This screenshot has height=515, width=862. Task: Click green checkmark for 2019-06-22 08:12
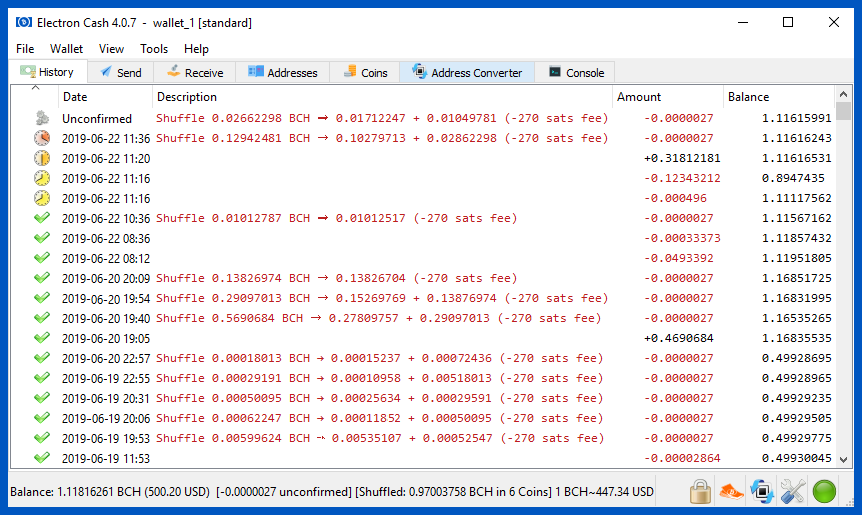click(x=42, y=257)
